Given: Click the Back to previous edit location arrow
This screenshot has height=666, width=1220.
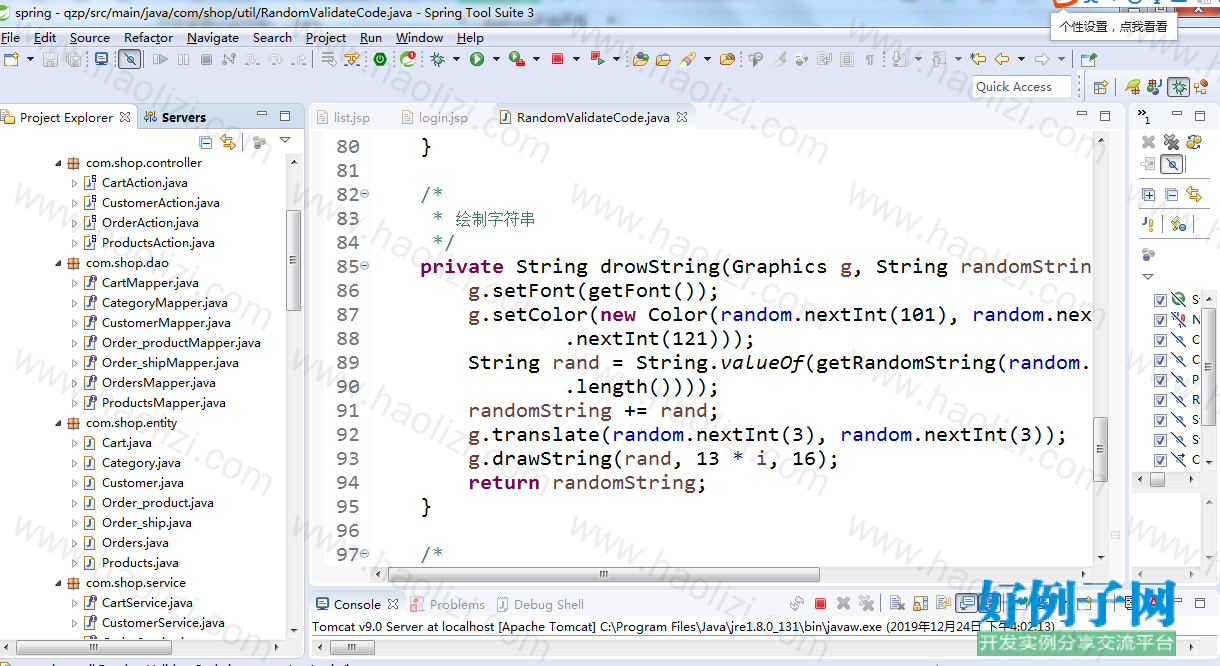Looking at the screenshot, I should click(x=978, y=59).
